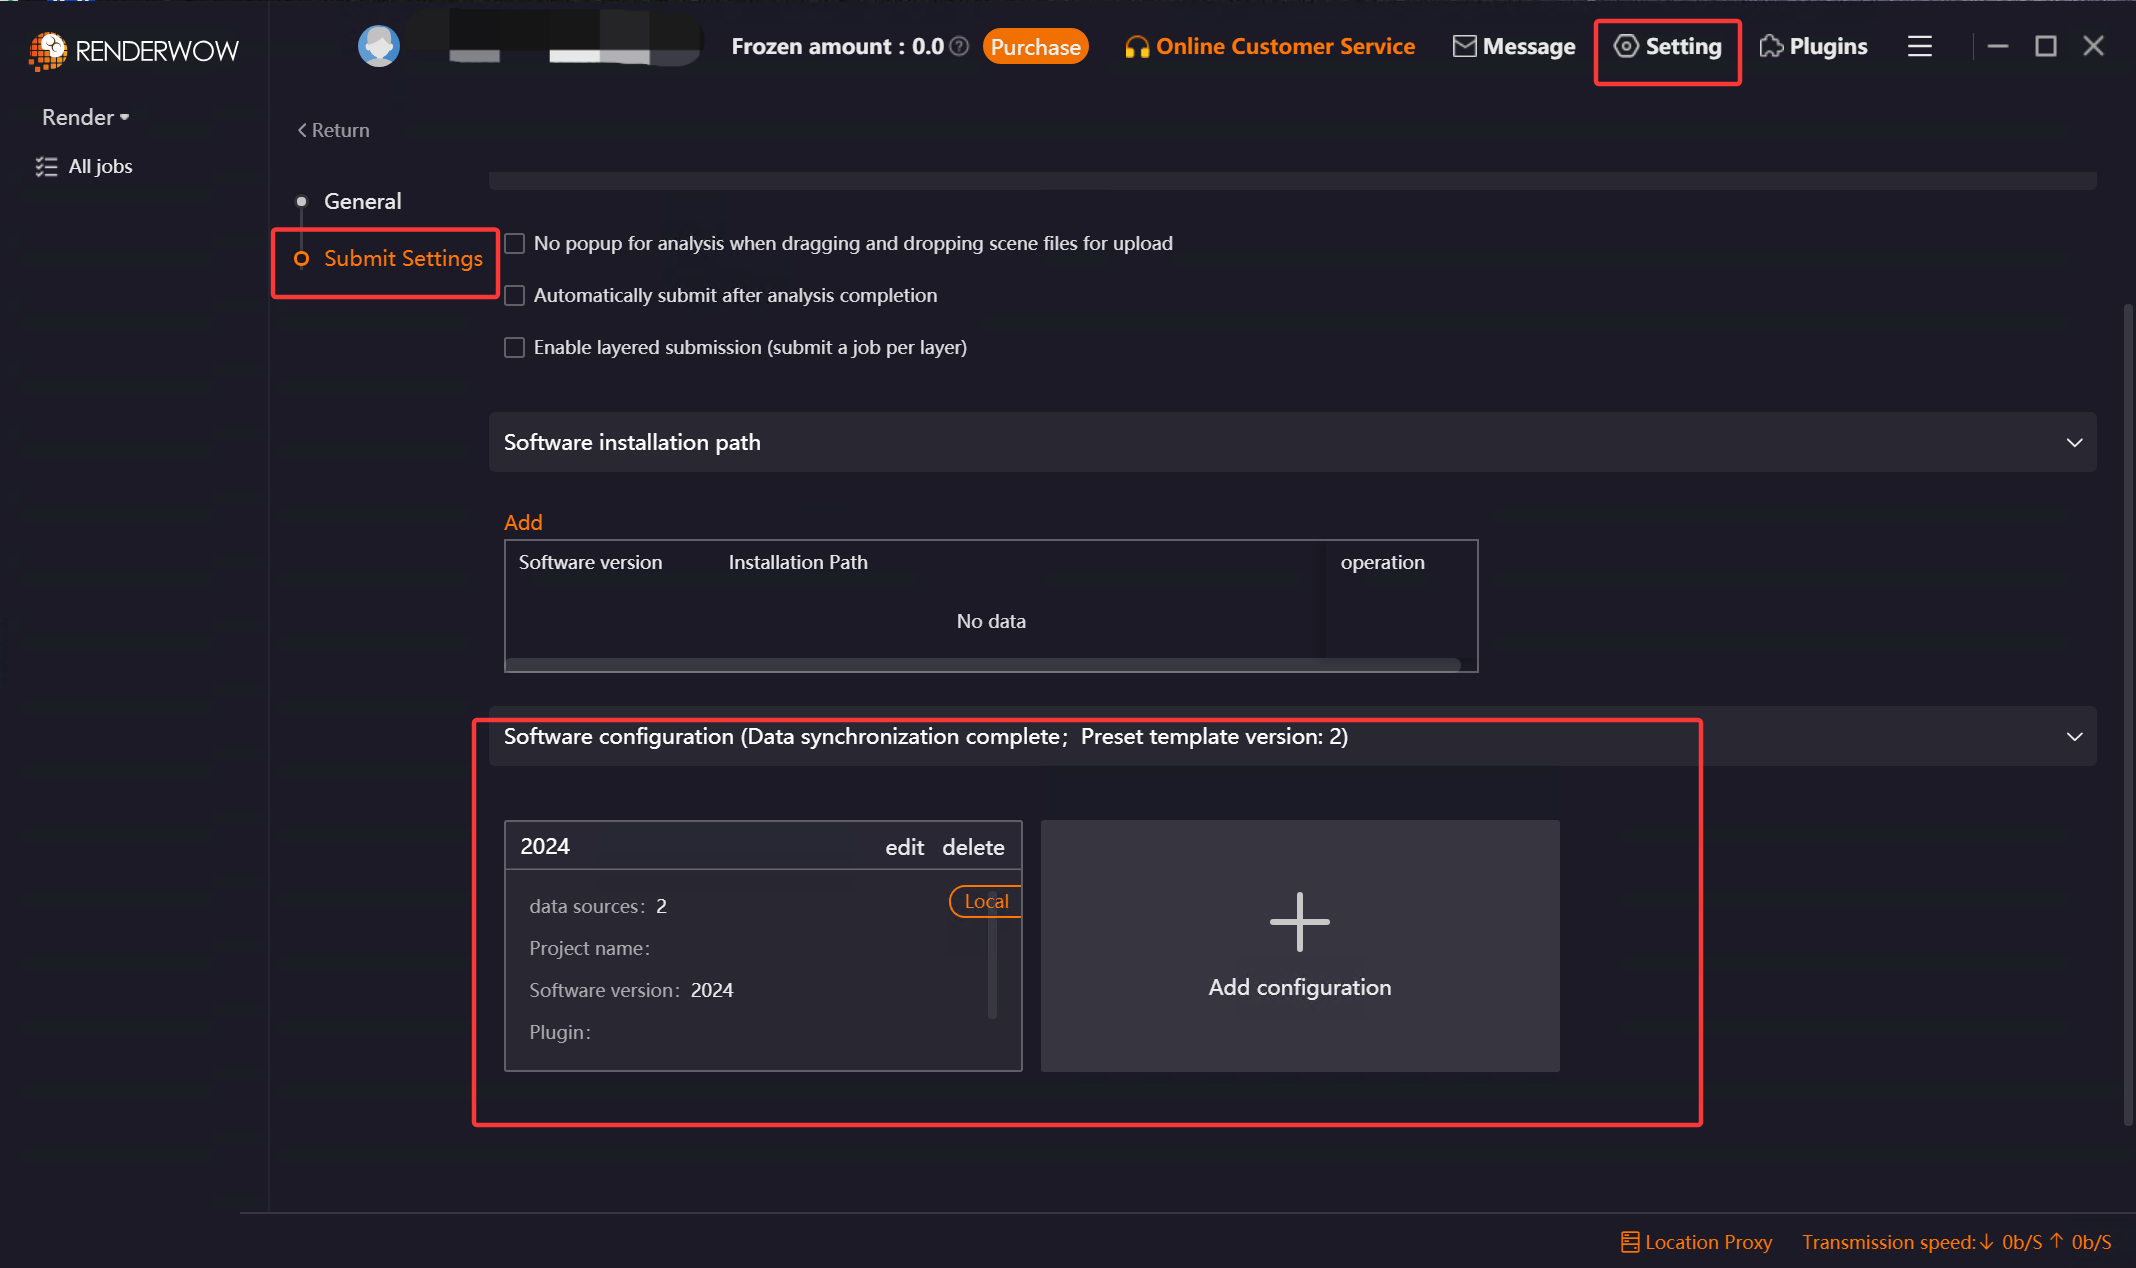Enable no popup for analysis checkbox
Screen dimensions: 2136x1268
[x=514, y=243]
